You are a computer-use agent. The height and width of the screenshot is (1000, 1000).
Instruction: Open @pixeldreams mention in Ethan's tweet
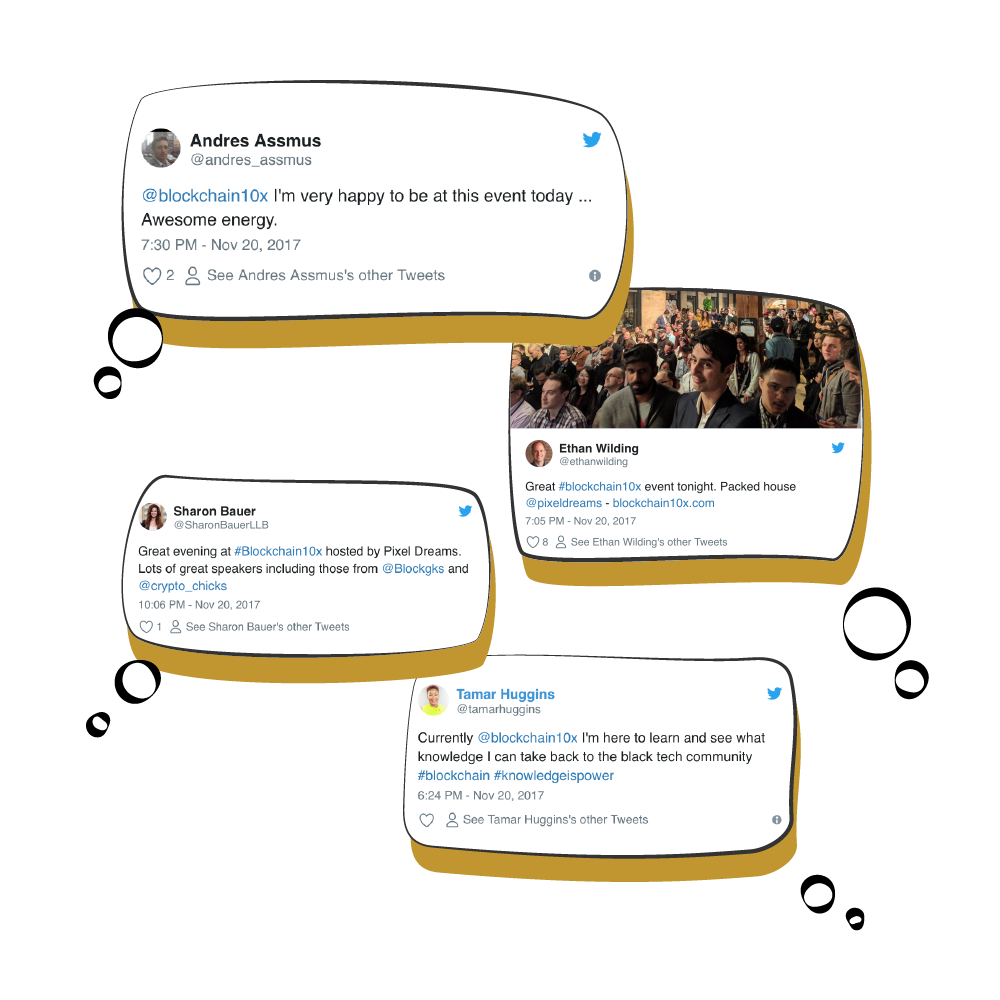tap(563, 503)
